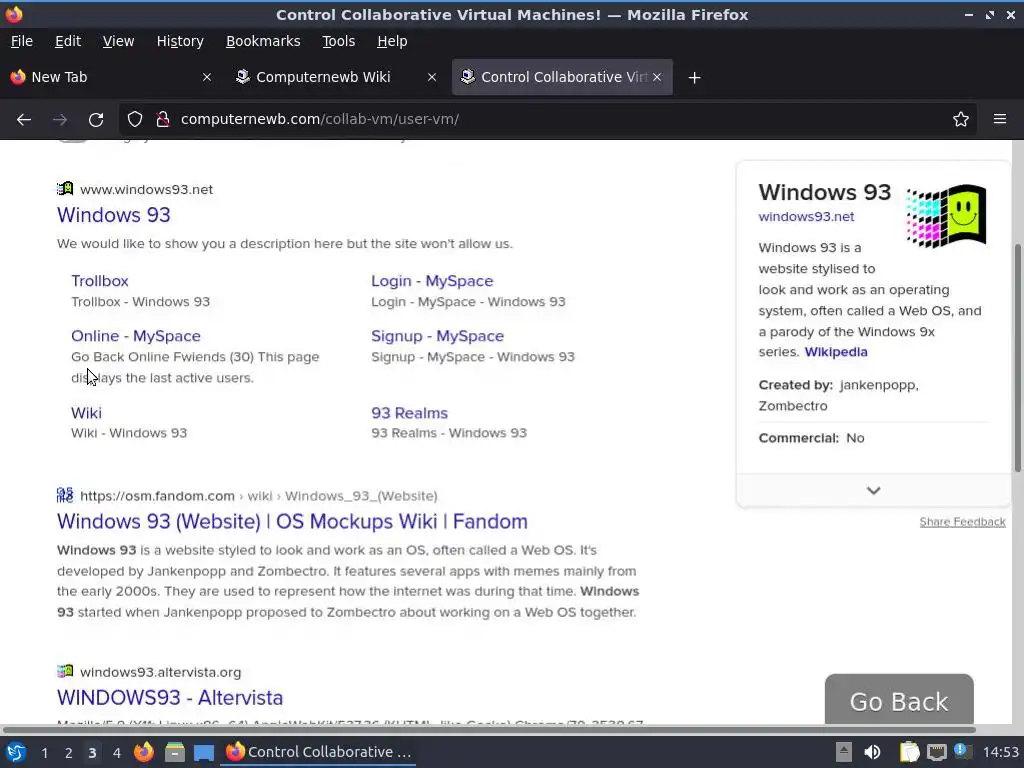Open the Online - MySpace sitelink

tap(136, 336)
